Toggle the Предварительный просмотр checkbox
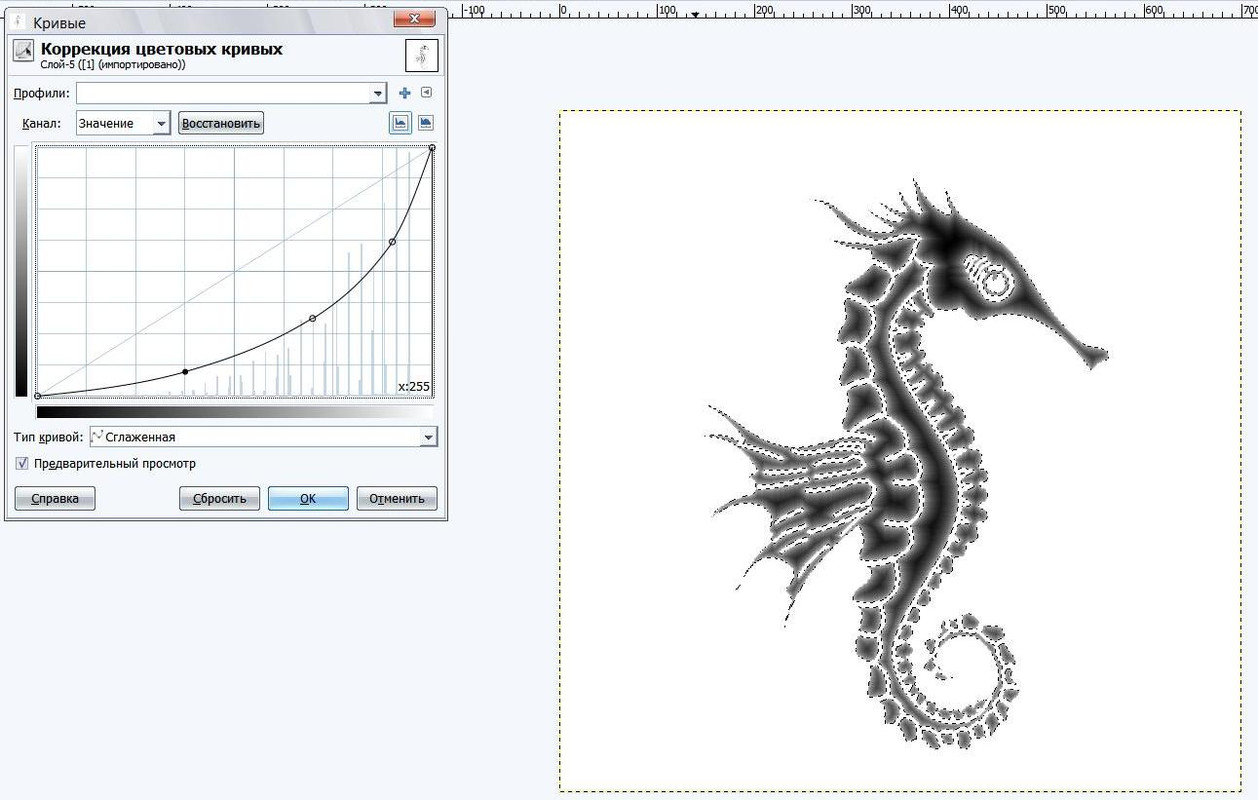This screenshot has width=1258, height=800. (22, 464)
